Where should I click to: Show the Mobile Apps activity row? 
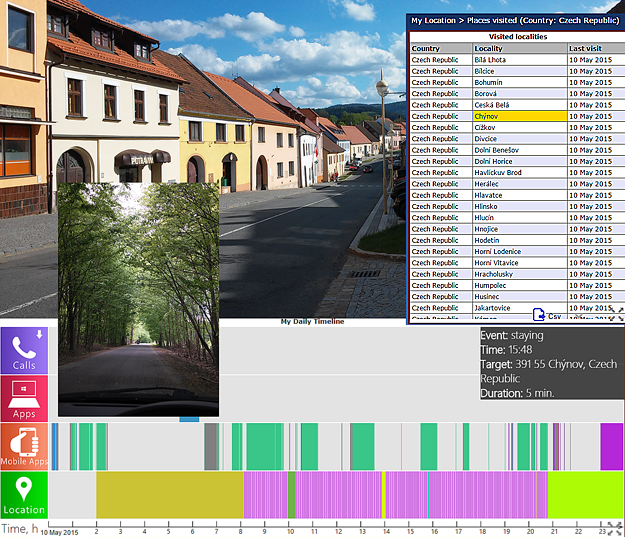[x=24, y=446]
